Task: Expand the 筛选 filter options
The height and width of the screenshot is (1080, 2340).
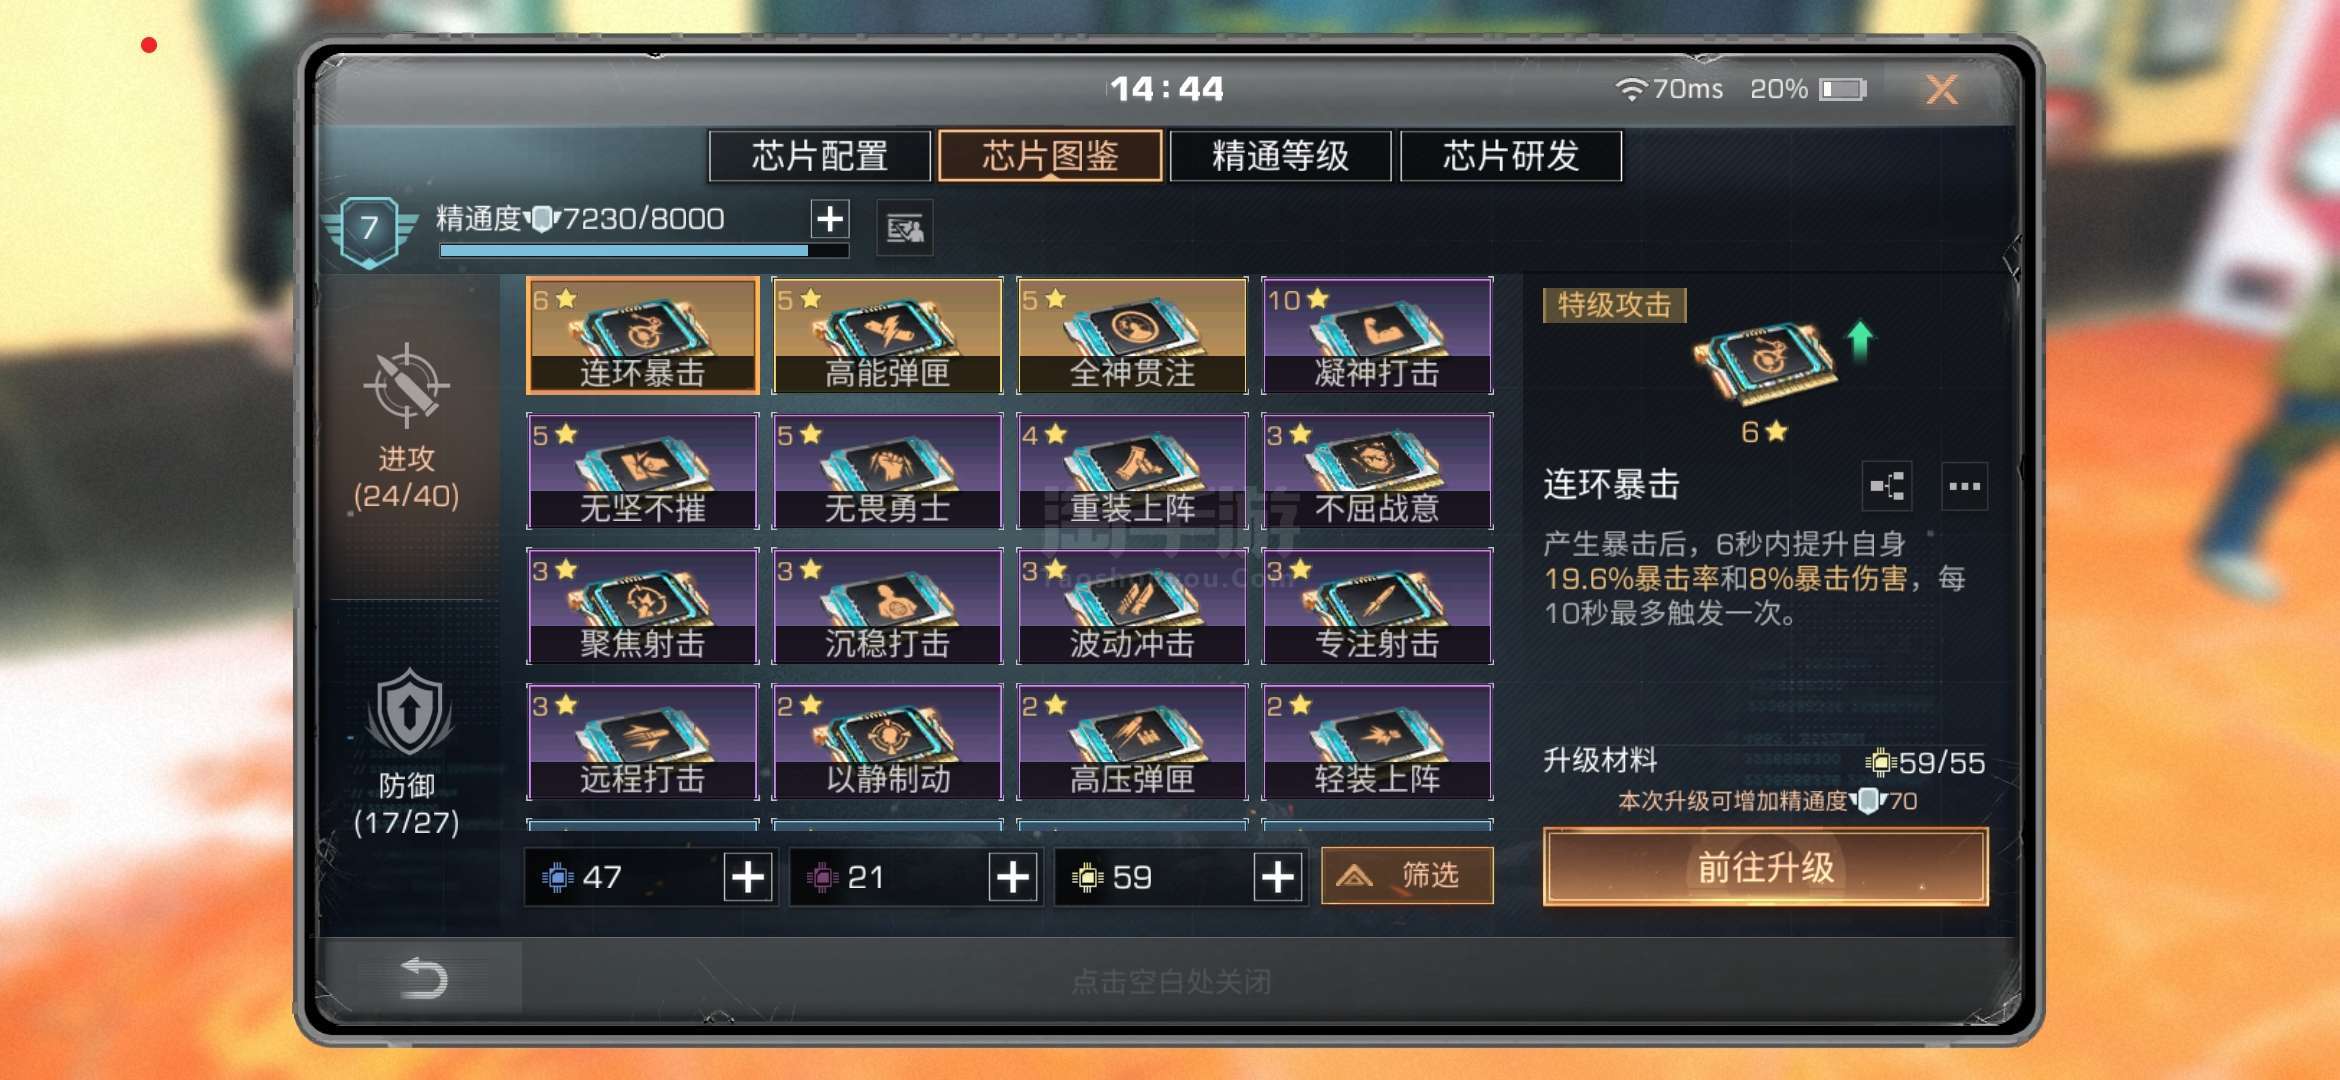Action: pos(1407,876)
